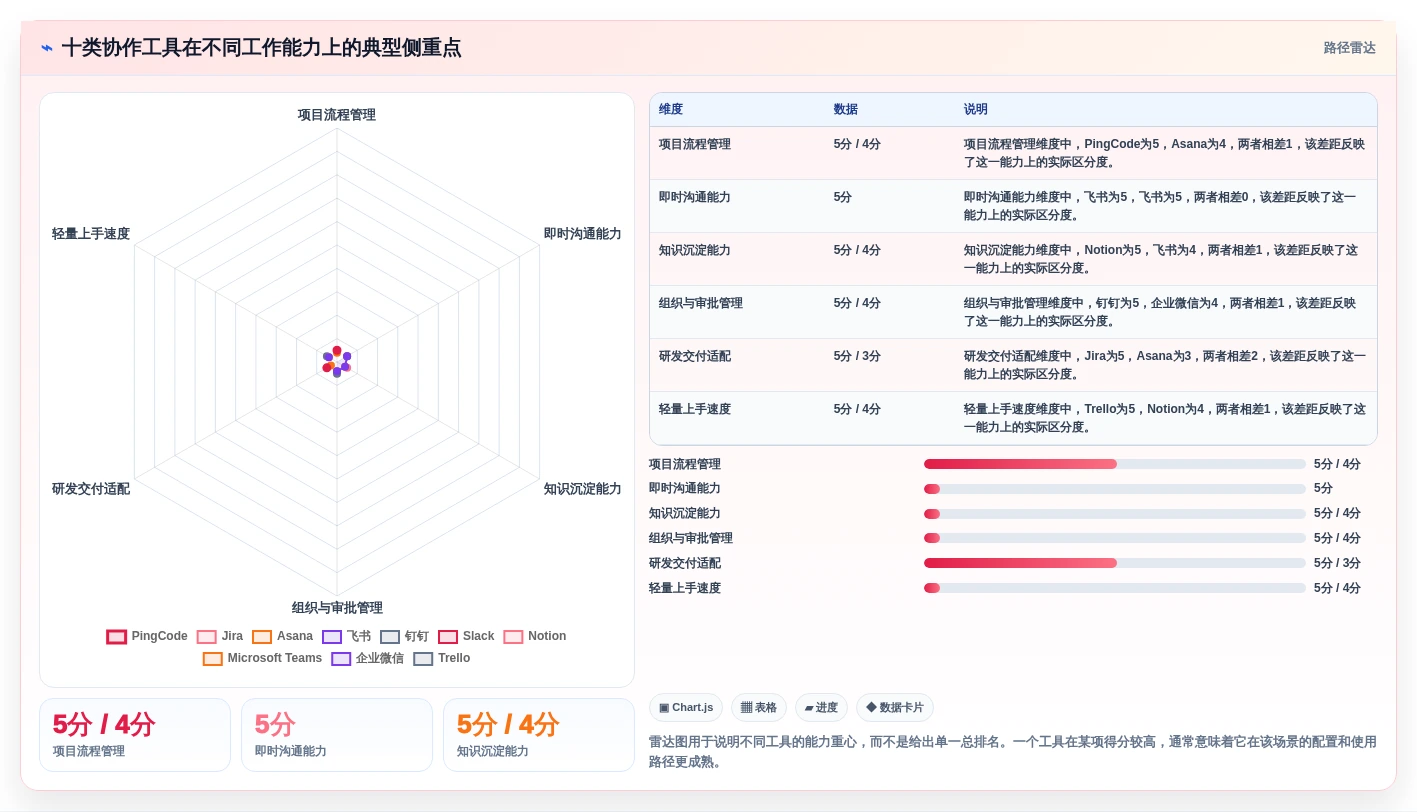The width and height of the screenshot is (1417, 812).
Task: Click the 轻量上手速度 progress bar
Action: coord(1115,588)
